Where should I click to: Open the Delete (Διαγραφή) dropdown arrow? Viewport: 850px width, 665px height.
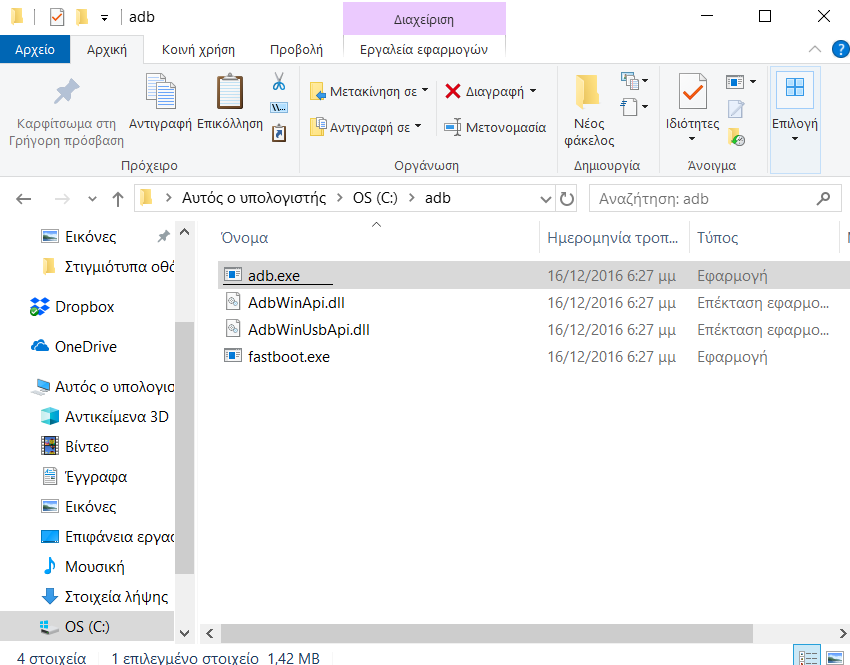click(x=532, y=91)
